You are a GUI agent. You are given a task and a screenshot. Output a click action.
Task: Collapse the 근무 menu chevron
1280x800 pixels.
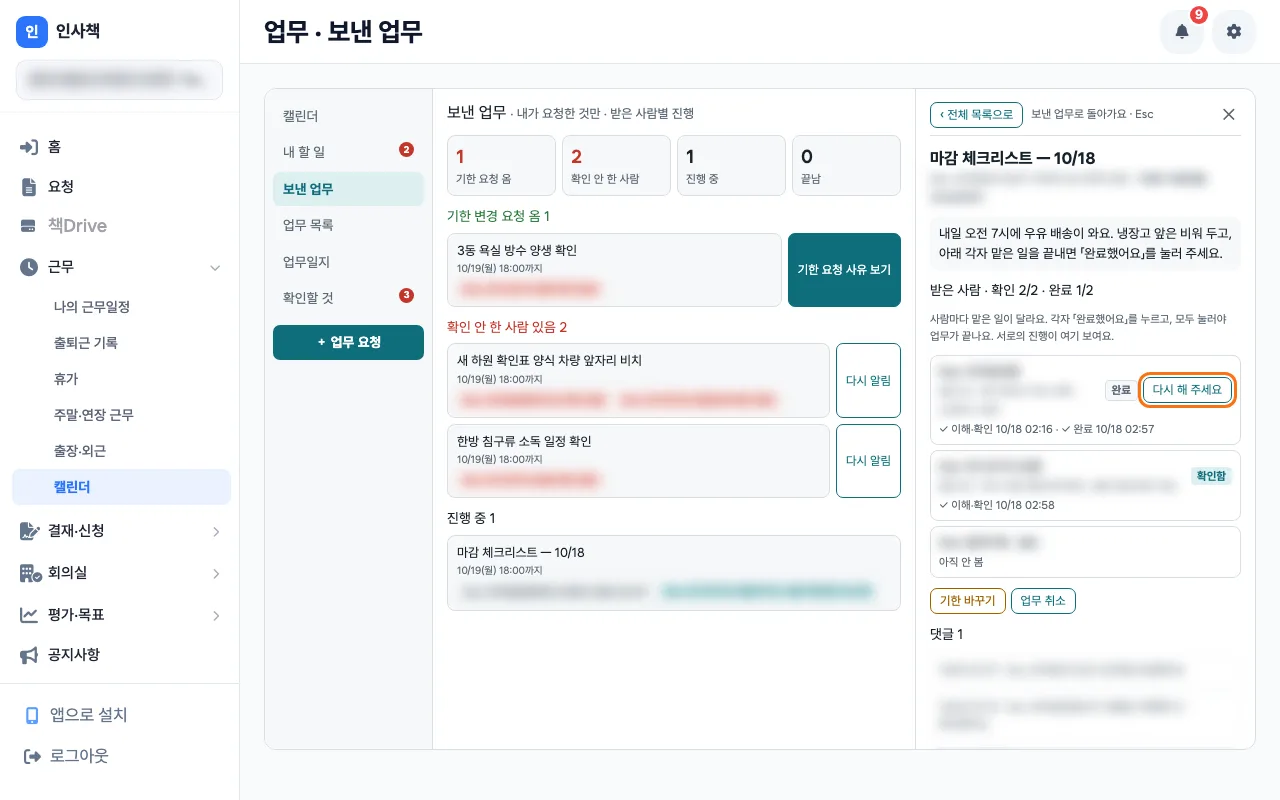[x=214, y=267]
